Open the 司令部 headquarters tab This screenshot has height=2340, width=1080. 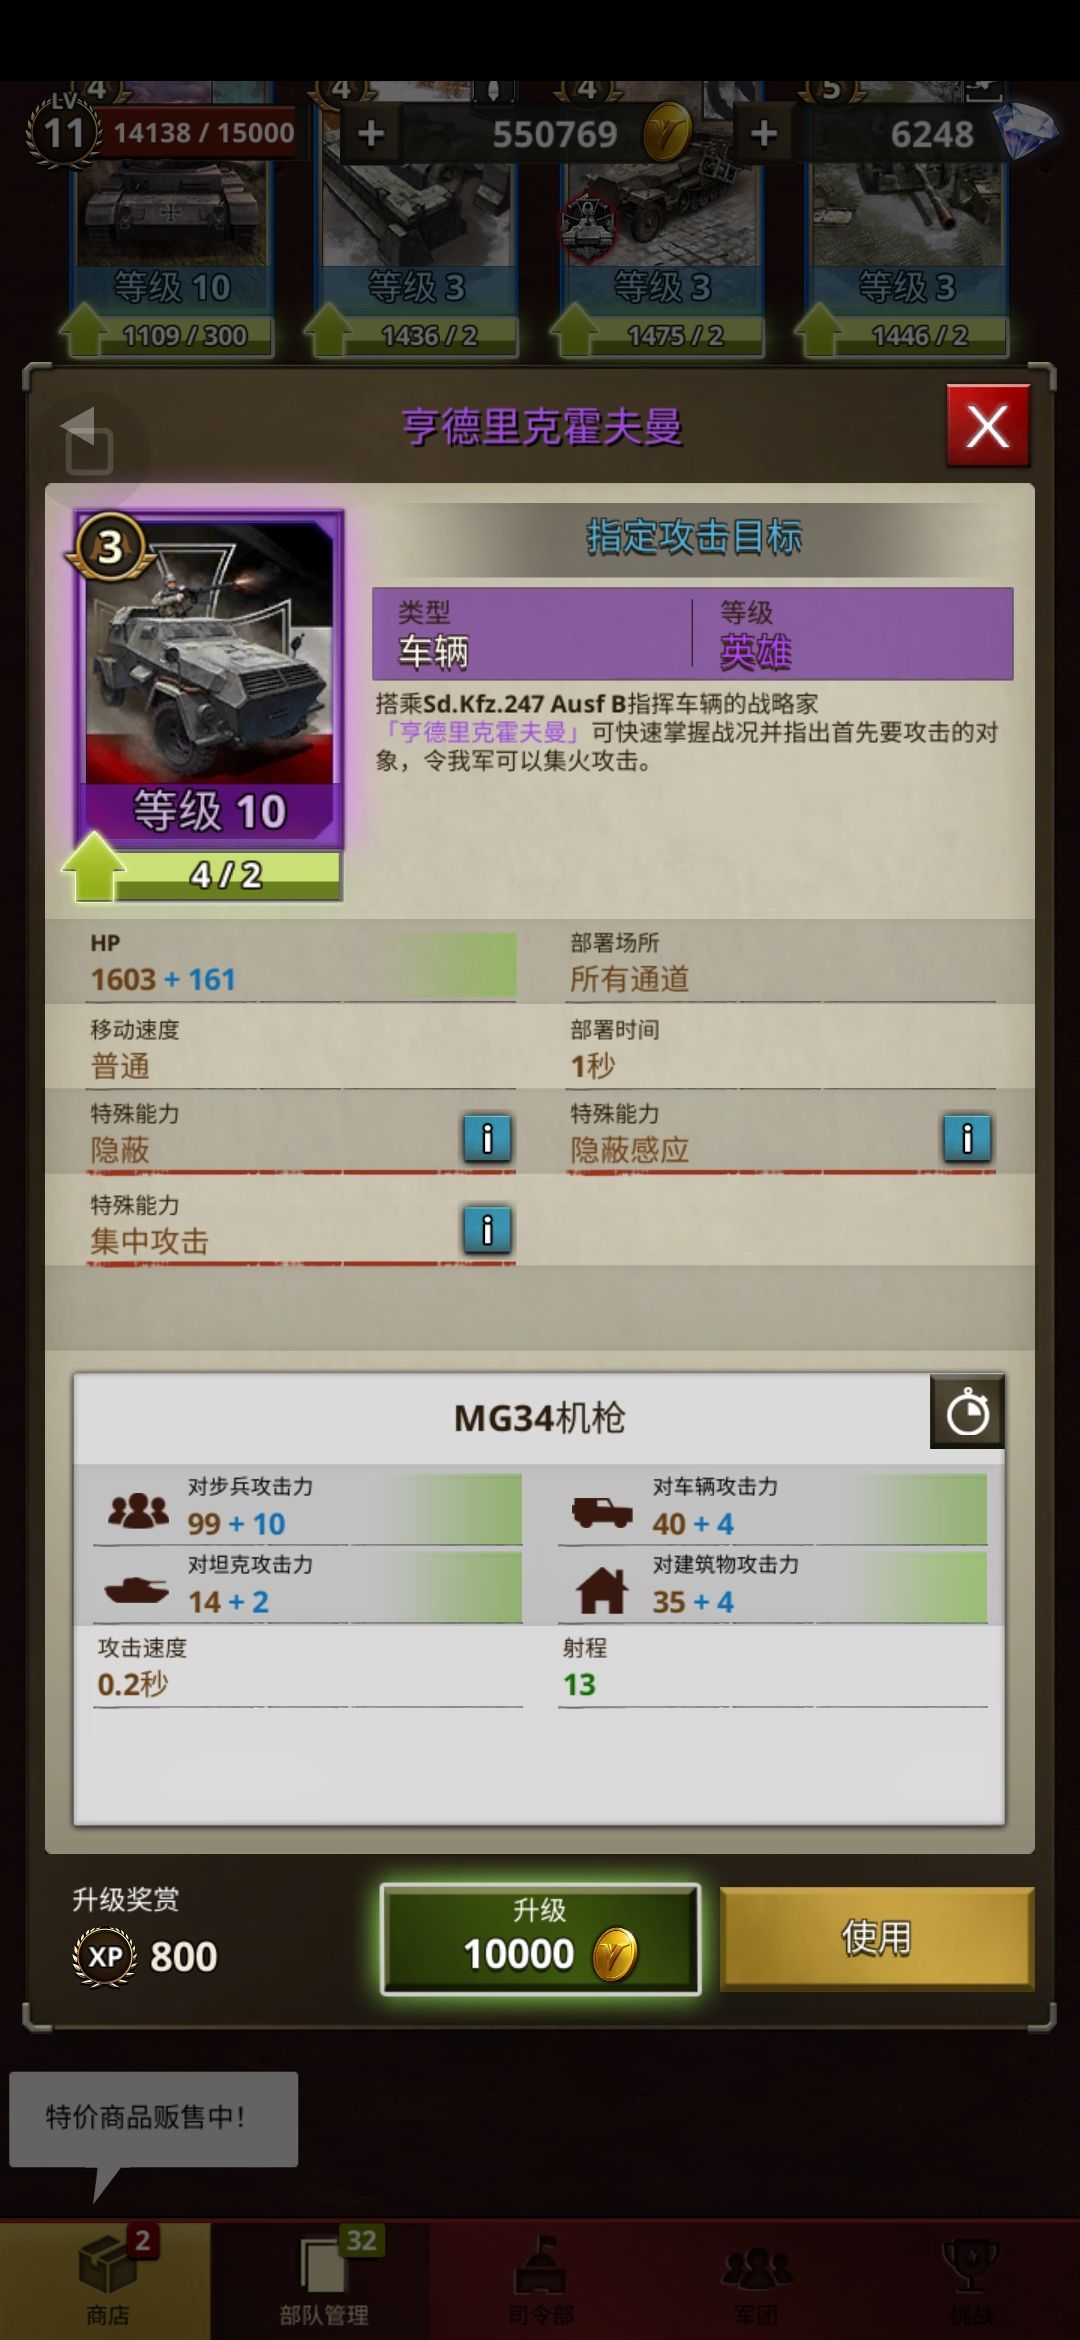pos(540,2280)
